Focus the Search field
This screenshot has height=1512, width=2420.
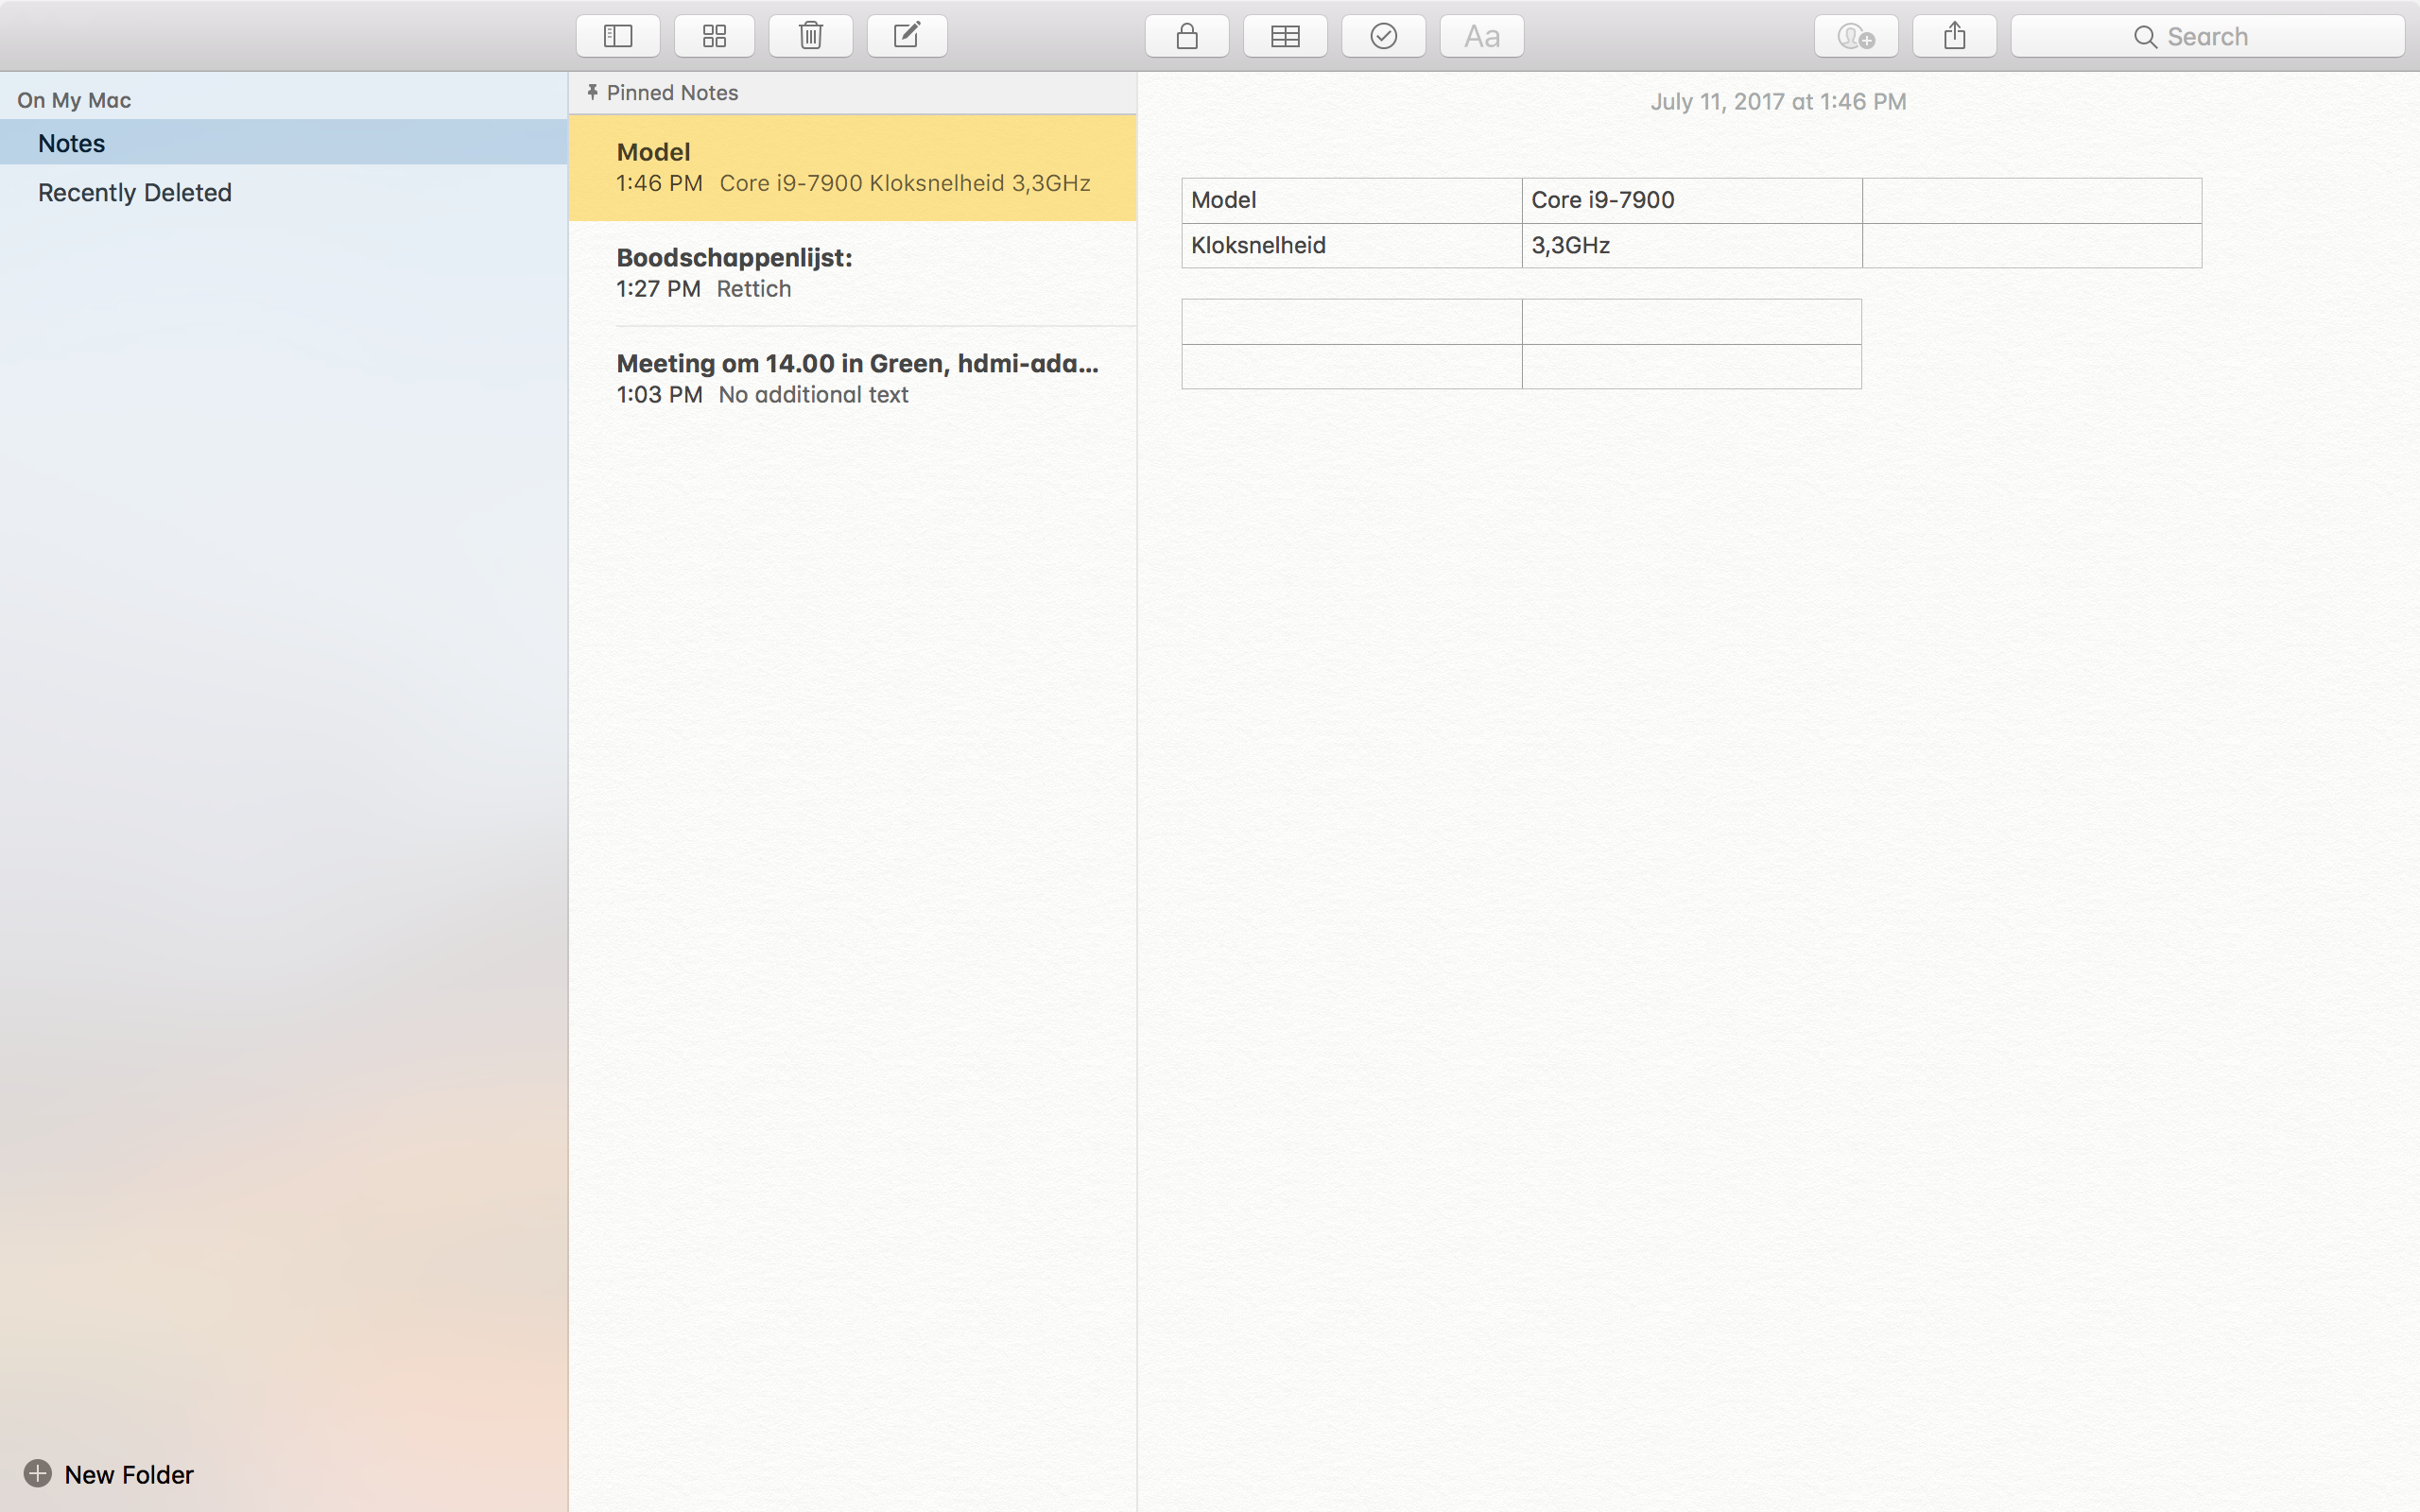coord(2207,36)
